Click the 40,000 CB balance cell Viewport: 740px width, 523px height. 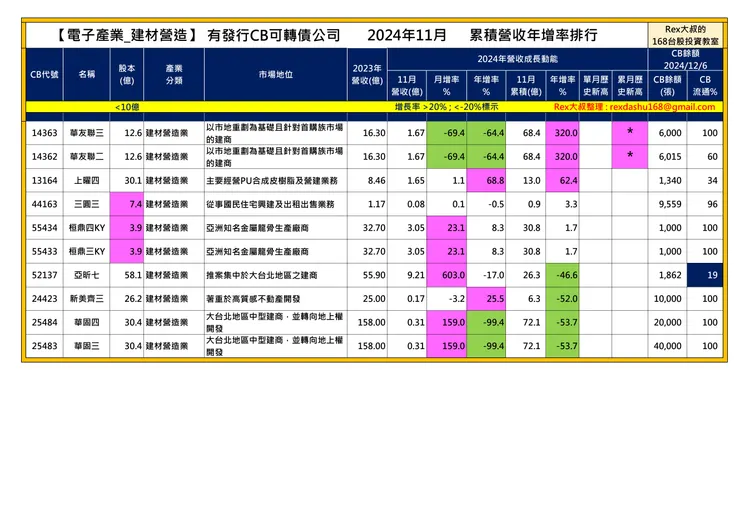tap(667, 346)
